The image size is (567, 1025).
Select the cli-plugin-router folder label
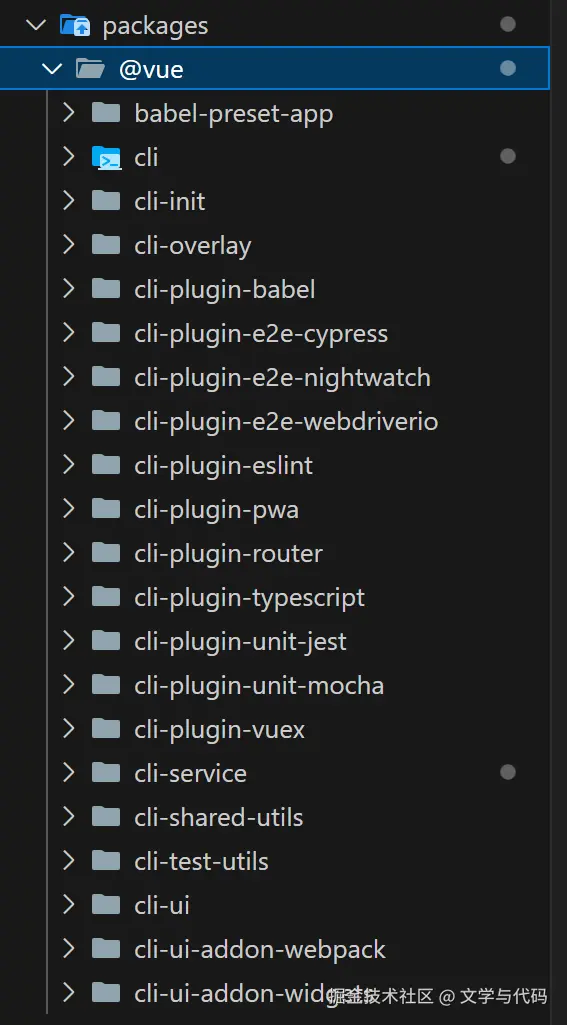pos(228,554)
